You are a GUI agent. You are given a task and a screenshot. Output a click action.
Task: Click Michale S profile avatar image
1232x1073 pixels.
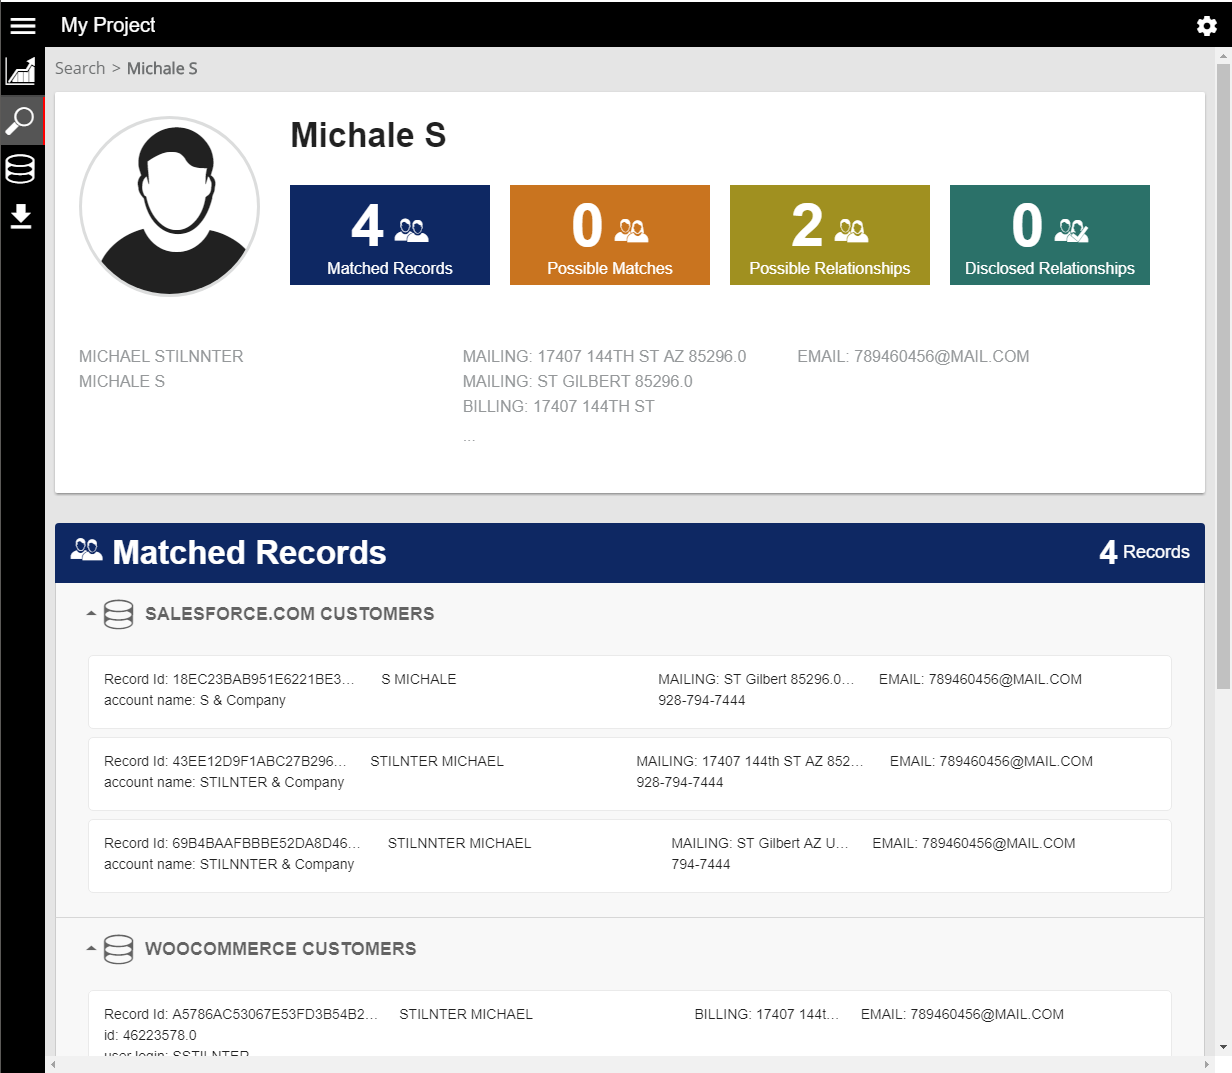(x=169, y=206)
